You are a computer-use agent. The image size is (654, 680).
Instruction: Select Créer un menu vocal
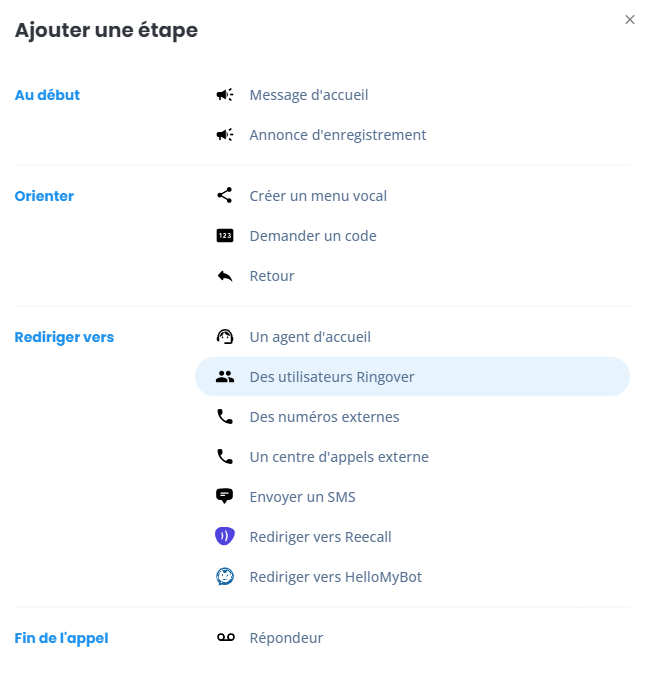click(412, 196)
